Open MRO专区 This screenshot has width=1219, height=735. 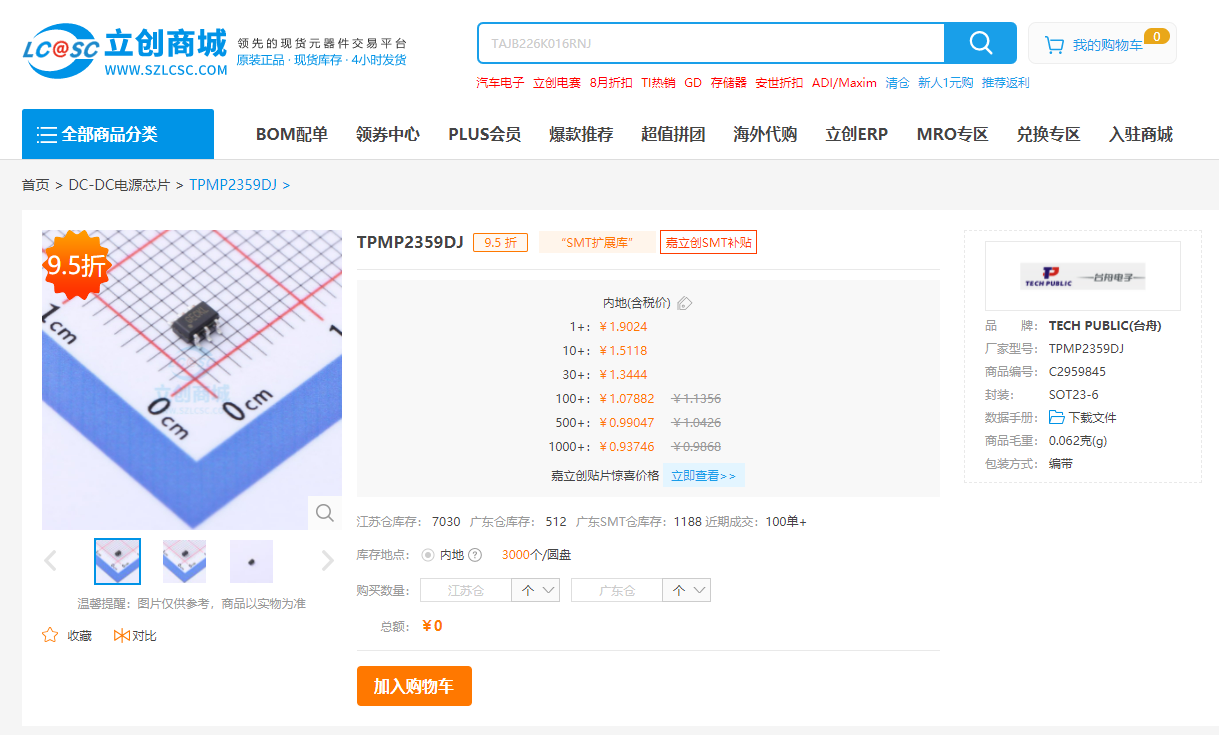[x=953, y=134]
